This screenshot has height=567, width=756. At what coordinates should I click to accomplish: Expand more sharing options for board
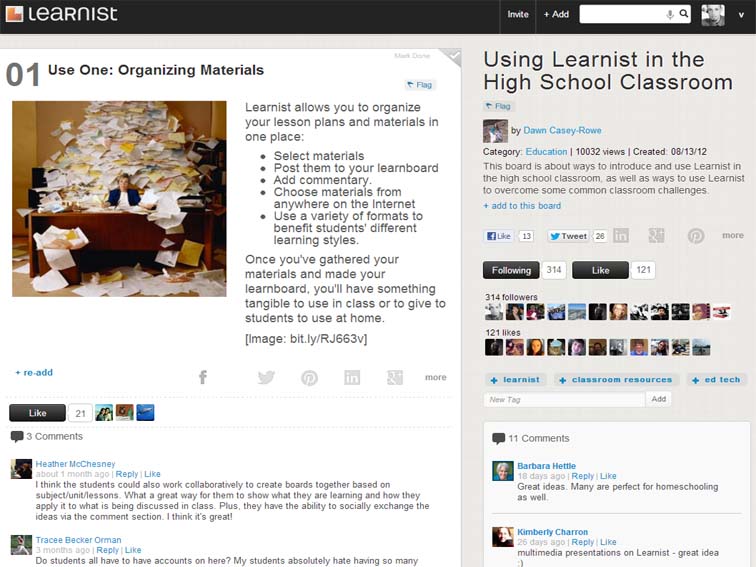point(733,236)
